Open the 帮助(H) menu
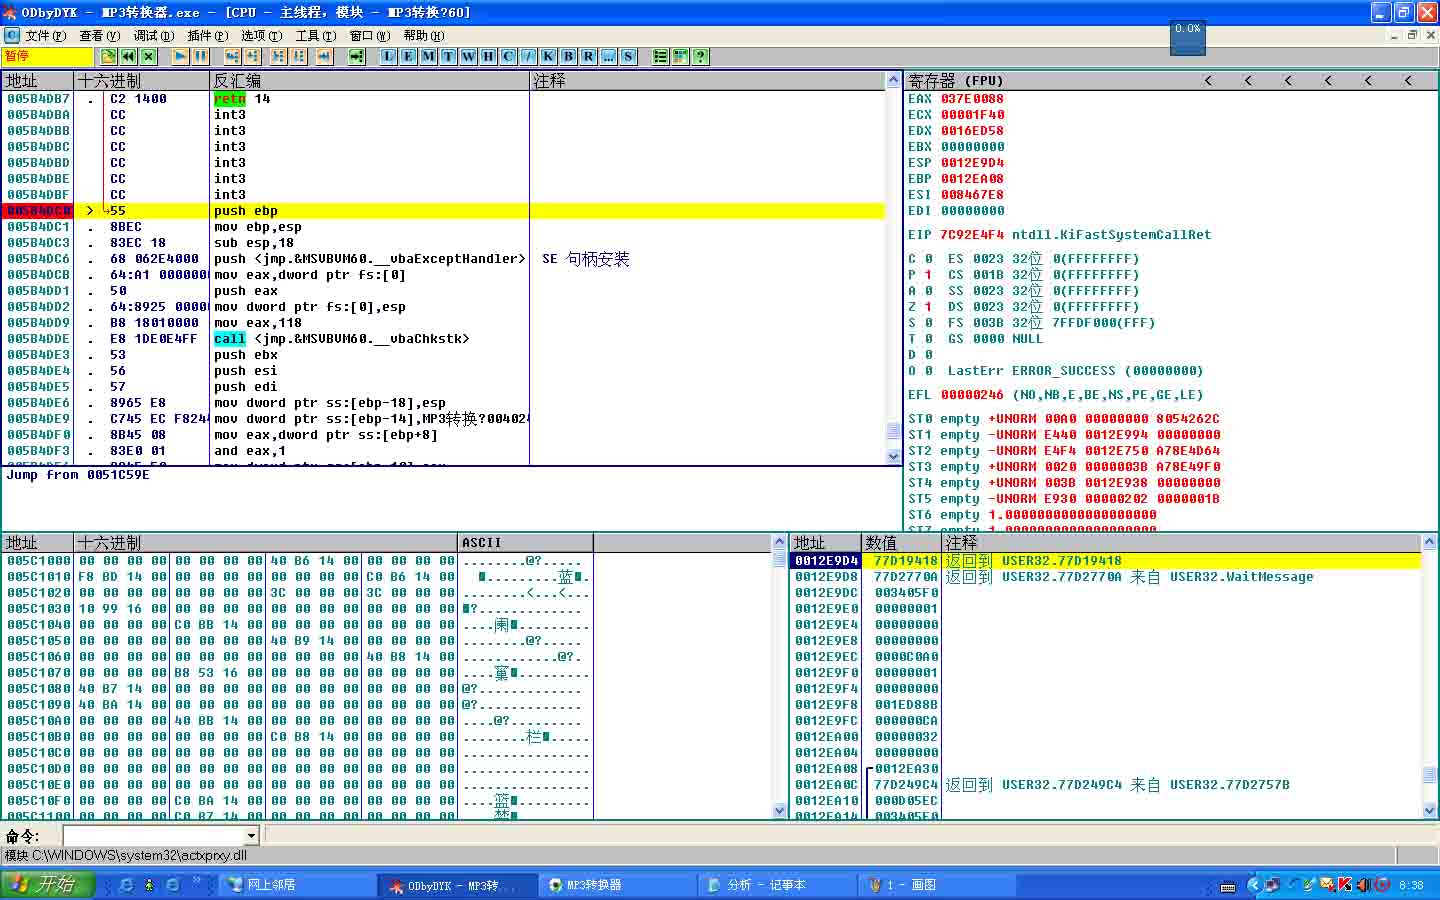Viewport: 1440px width, 900px height. 423,36
